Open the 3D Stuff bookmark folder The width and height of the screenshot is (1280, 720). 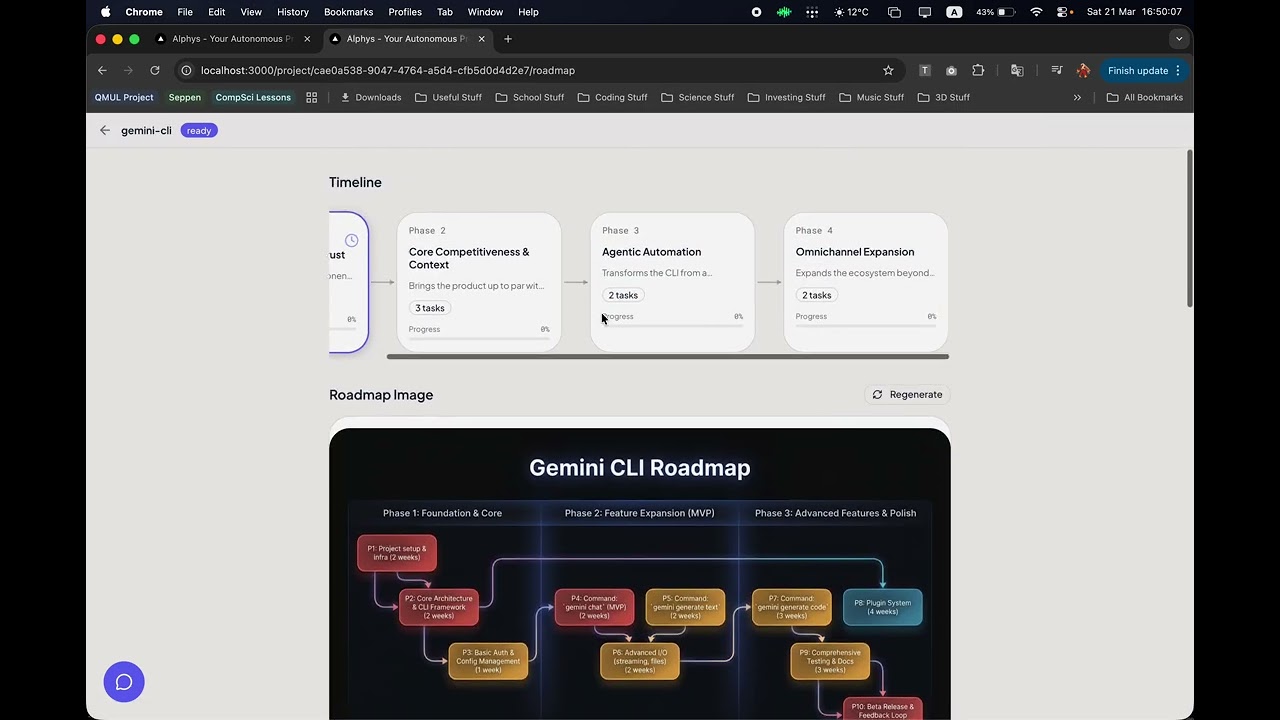click(x=943, y=97)
